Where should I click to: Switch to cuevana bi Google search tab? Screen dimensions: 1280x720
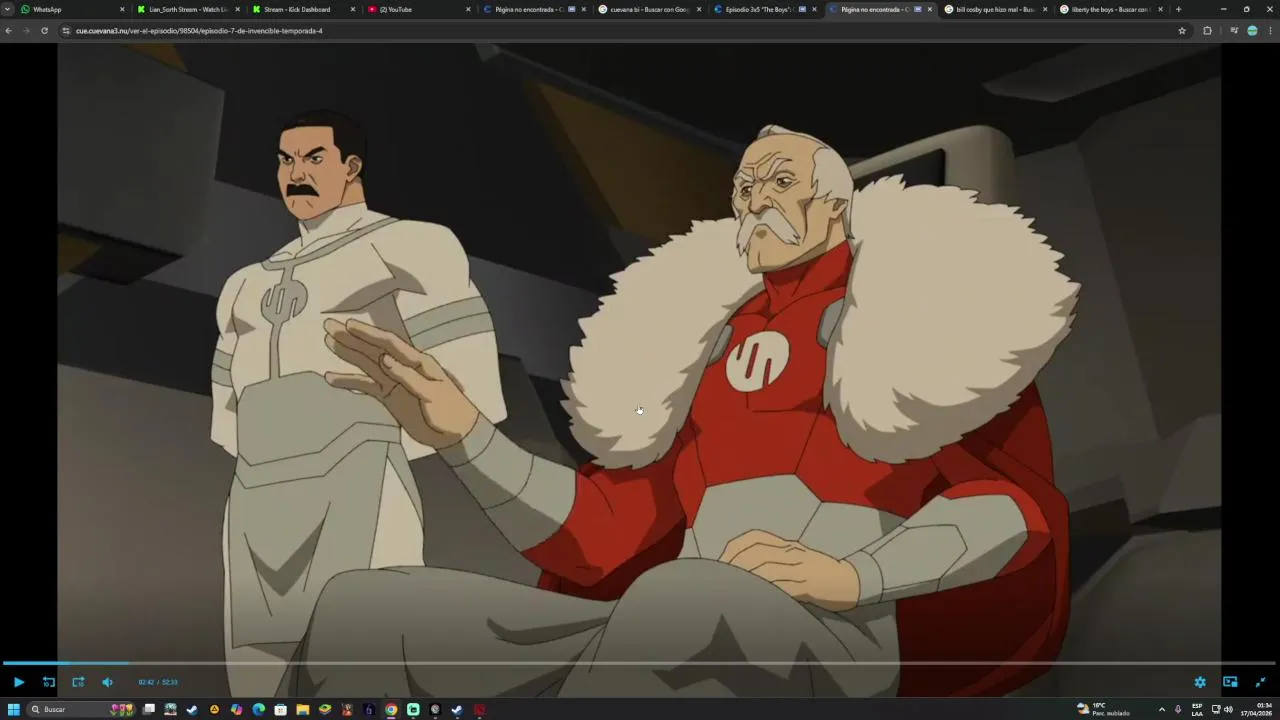(648, 9)
